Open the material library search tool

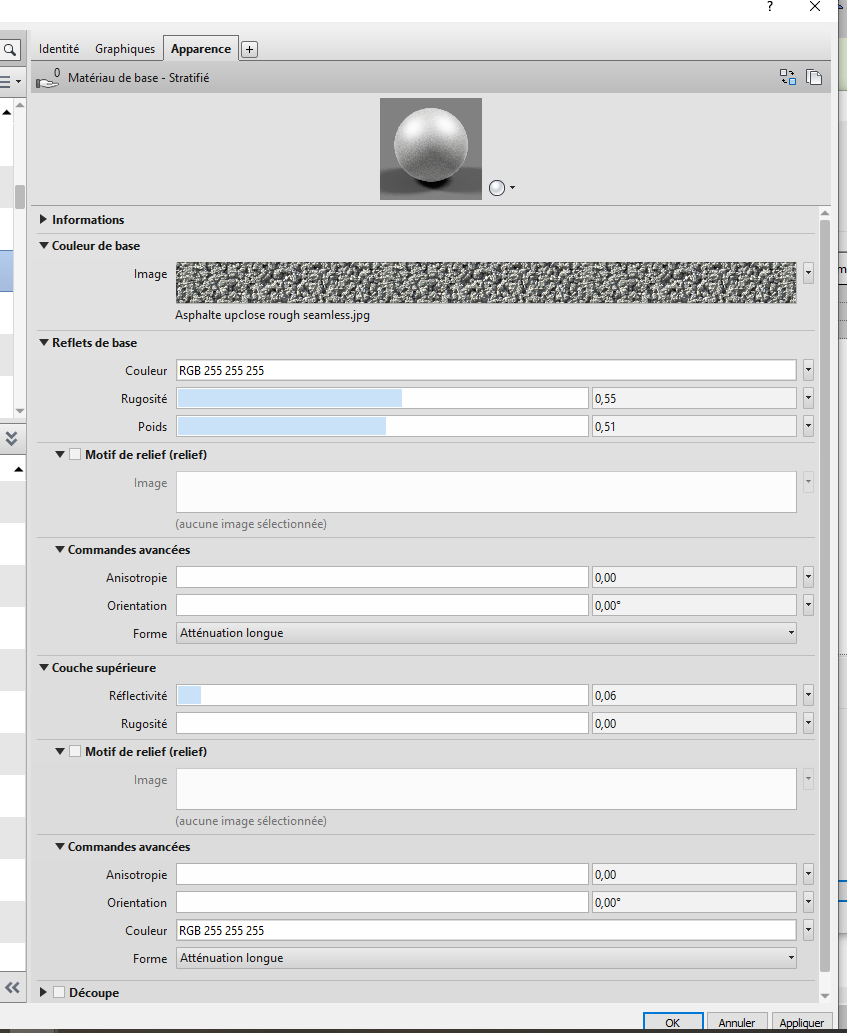[x=11, y=48]
